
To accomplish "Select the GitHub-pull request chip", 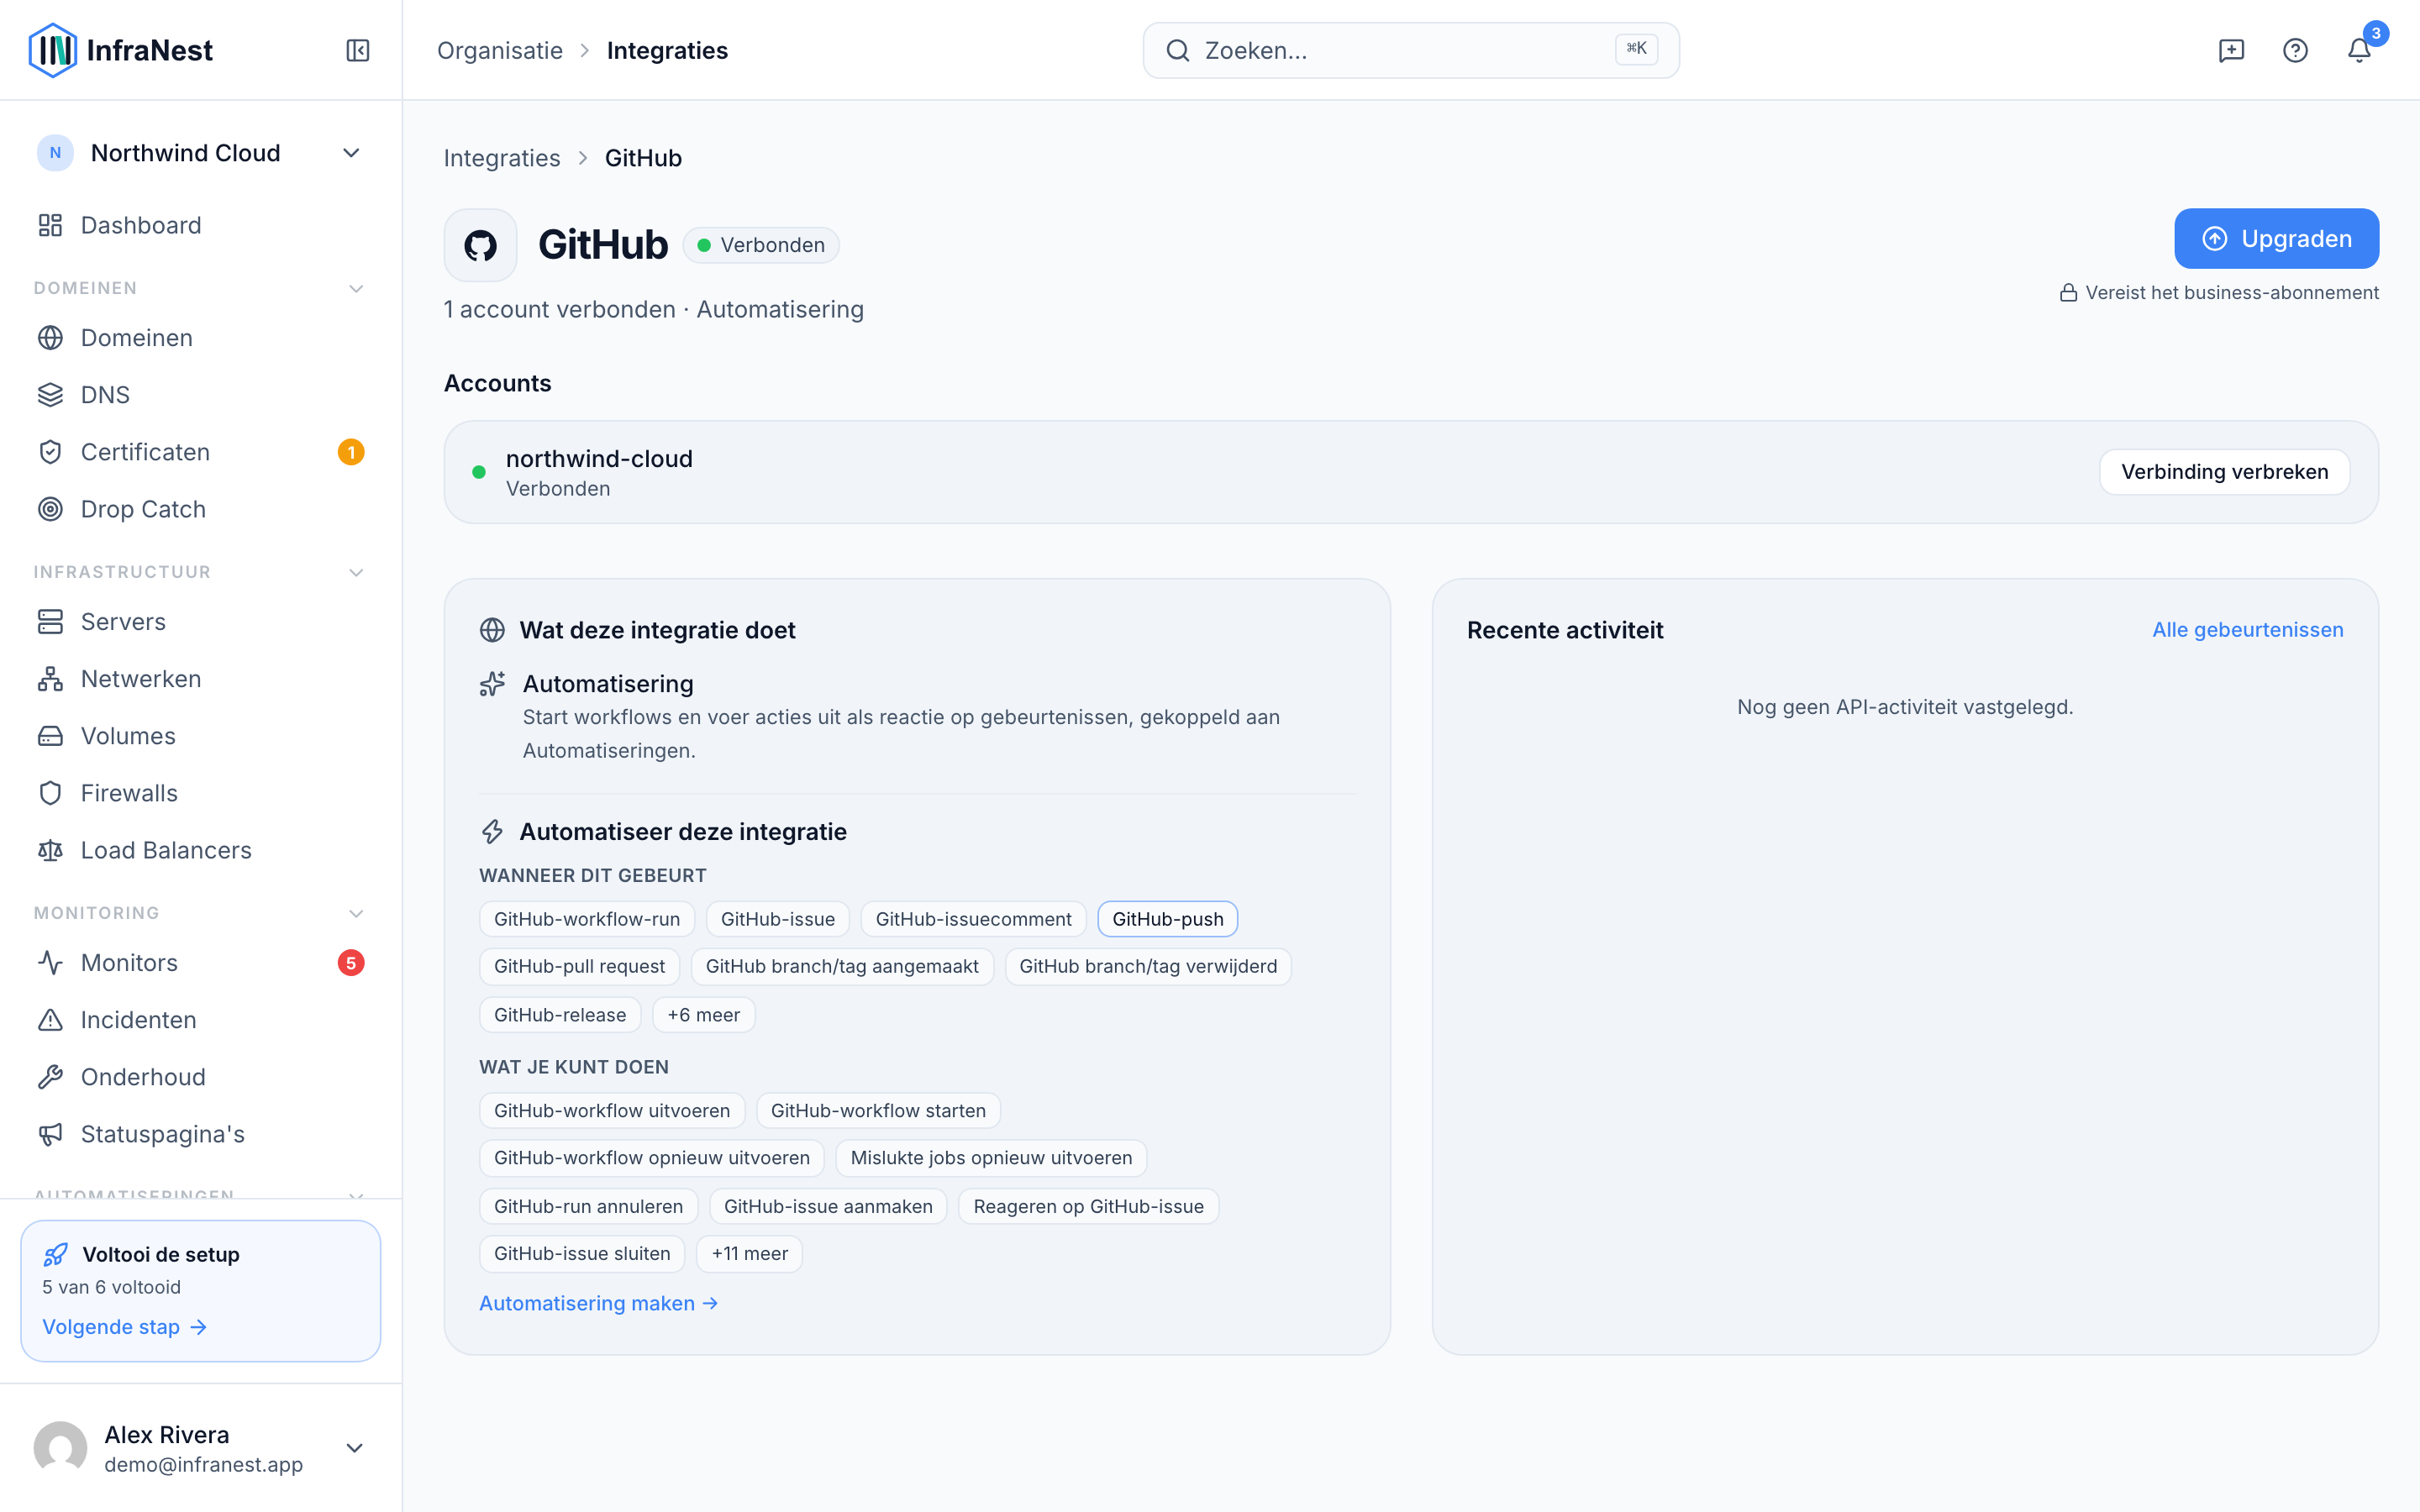I will tap(579, 966).
